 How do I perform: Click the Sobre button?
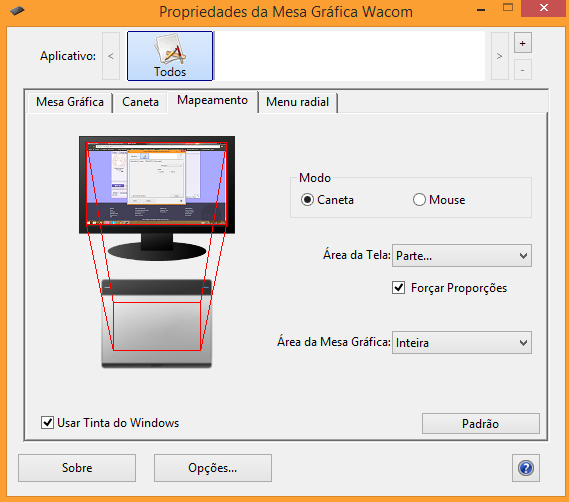[x=77, y=468]
